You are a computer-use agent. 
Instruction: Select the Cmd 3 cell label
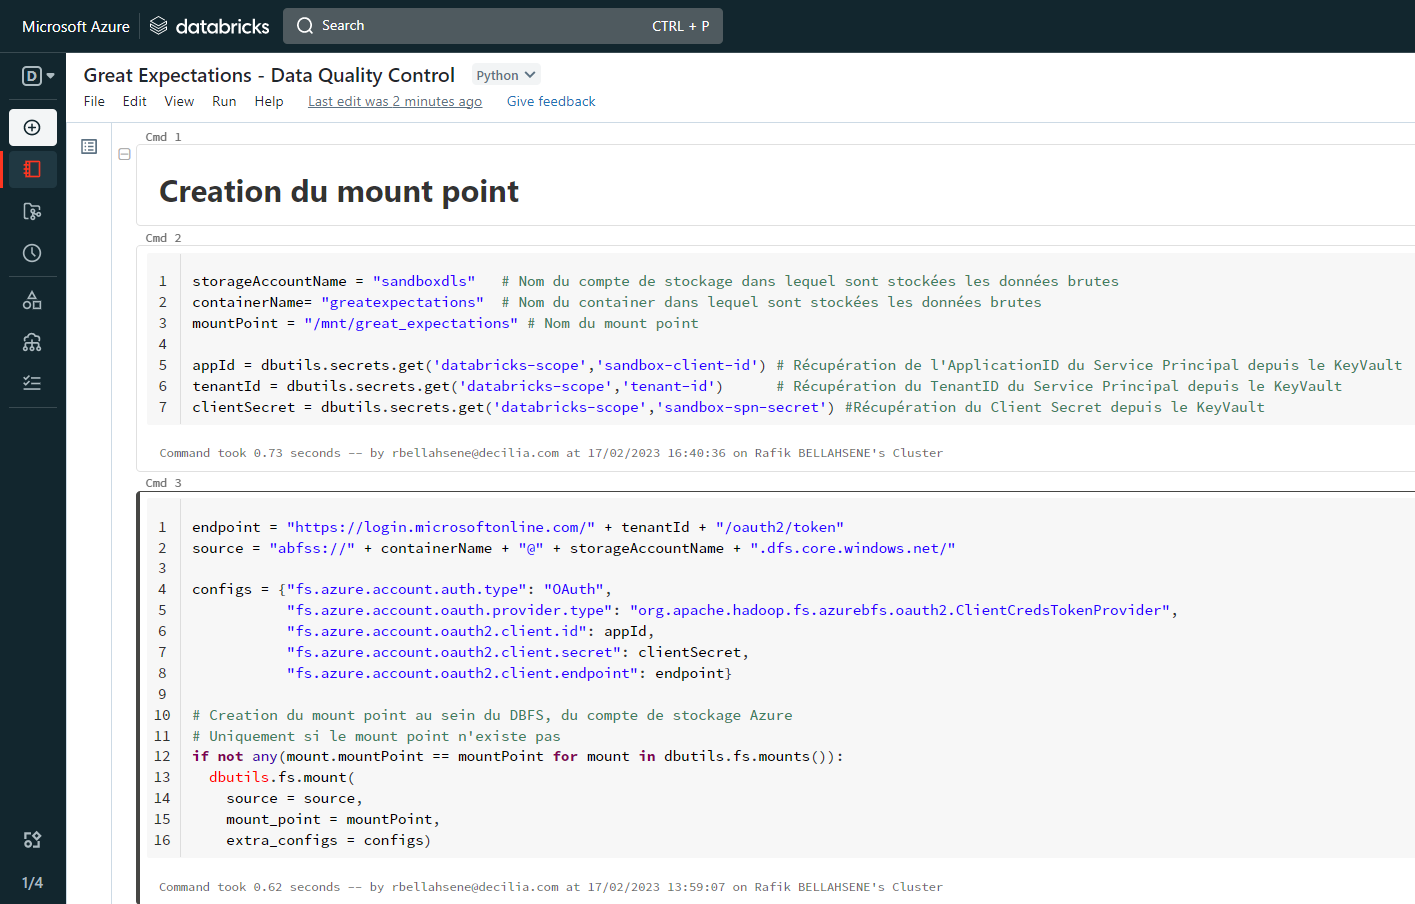163,483
